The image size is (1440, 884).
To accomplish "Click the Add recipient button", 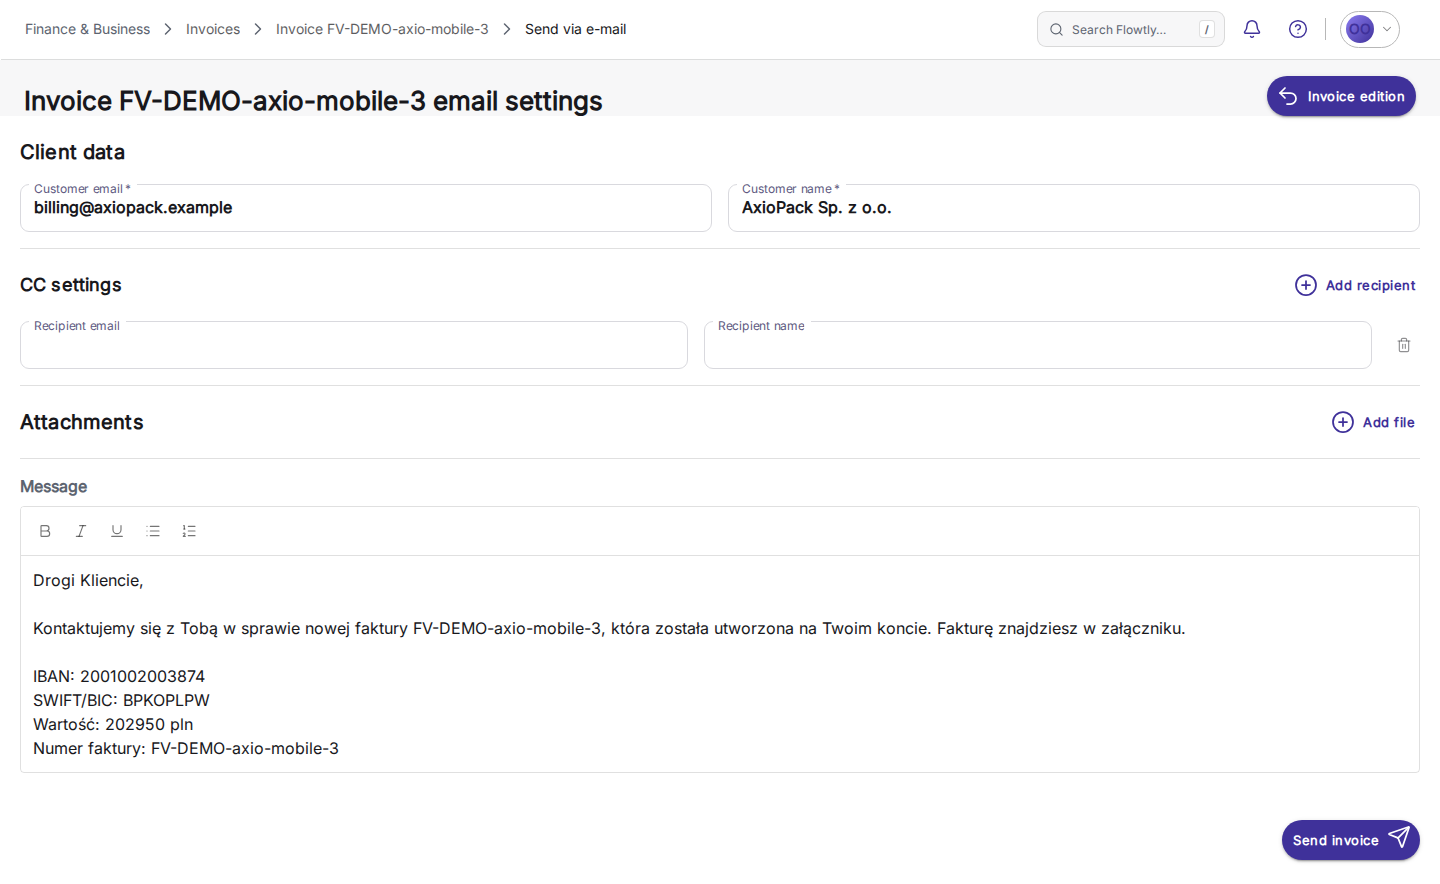I will [1355, 285].
